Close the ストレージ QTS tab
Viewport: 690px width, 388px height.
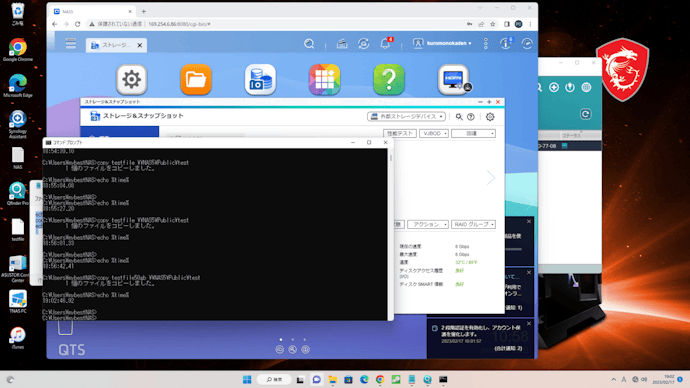tap(139, 45)
